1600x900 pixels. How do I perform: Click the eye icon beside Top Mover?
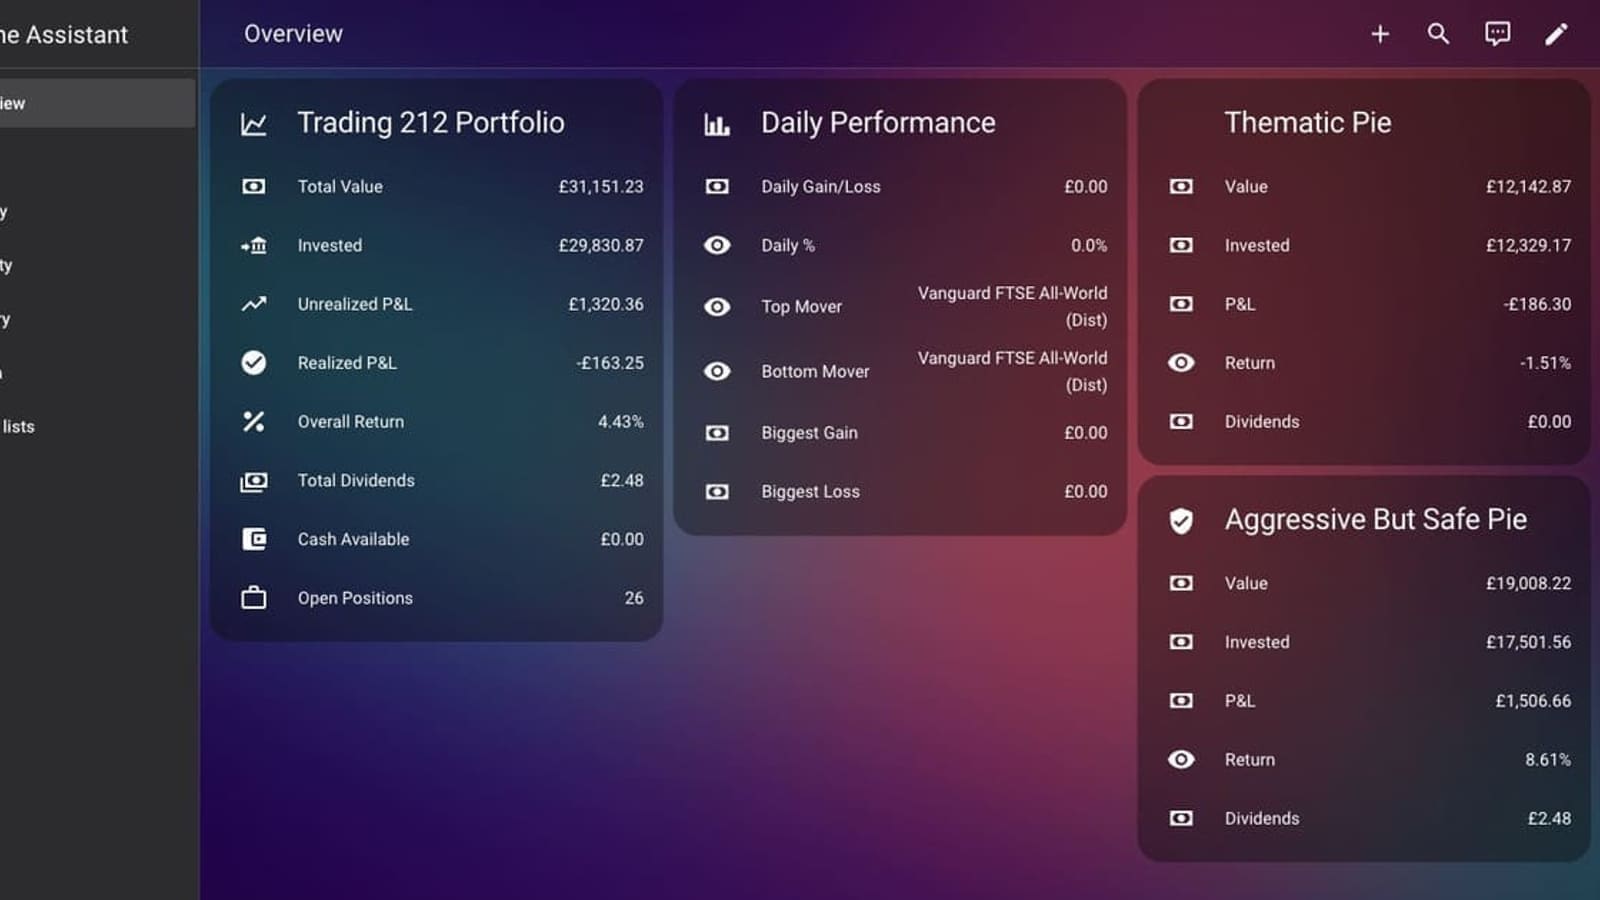[717, 307]
